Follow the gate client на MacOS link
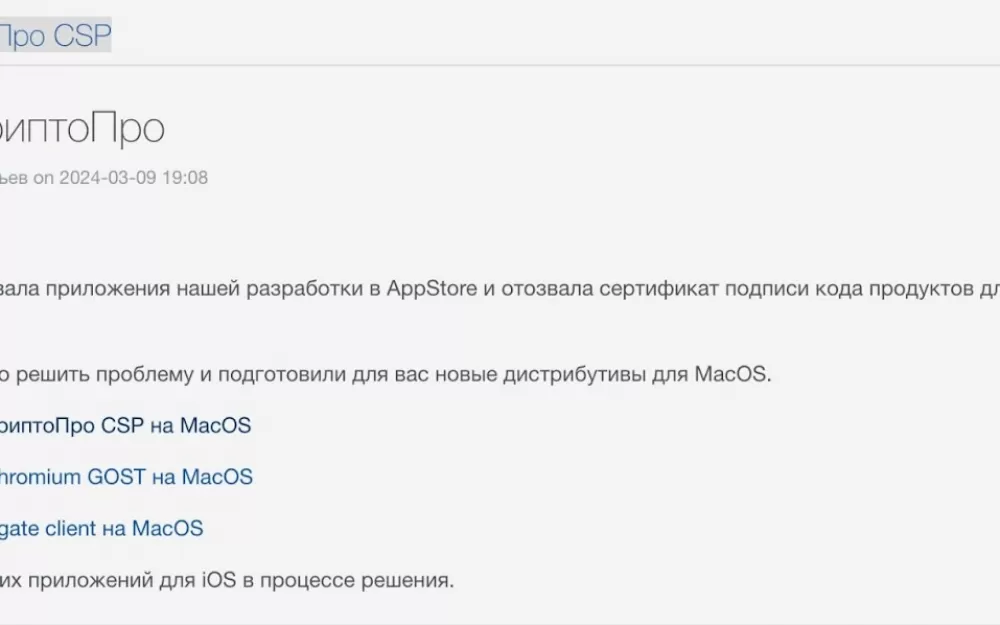 tap(101, 529)
